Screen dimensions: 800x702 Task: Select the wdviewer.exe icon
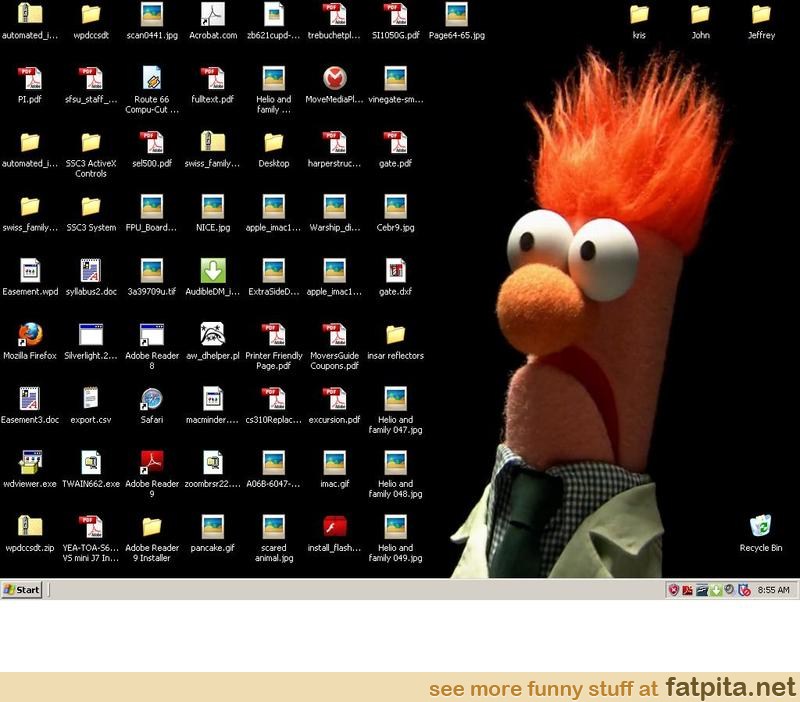click(30, 462)
